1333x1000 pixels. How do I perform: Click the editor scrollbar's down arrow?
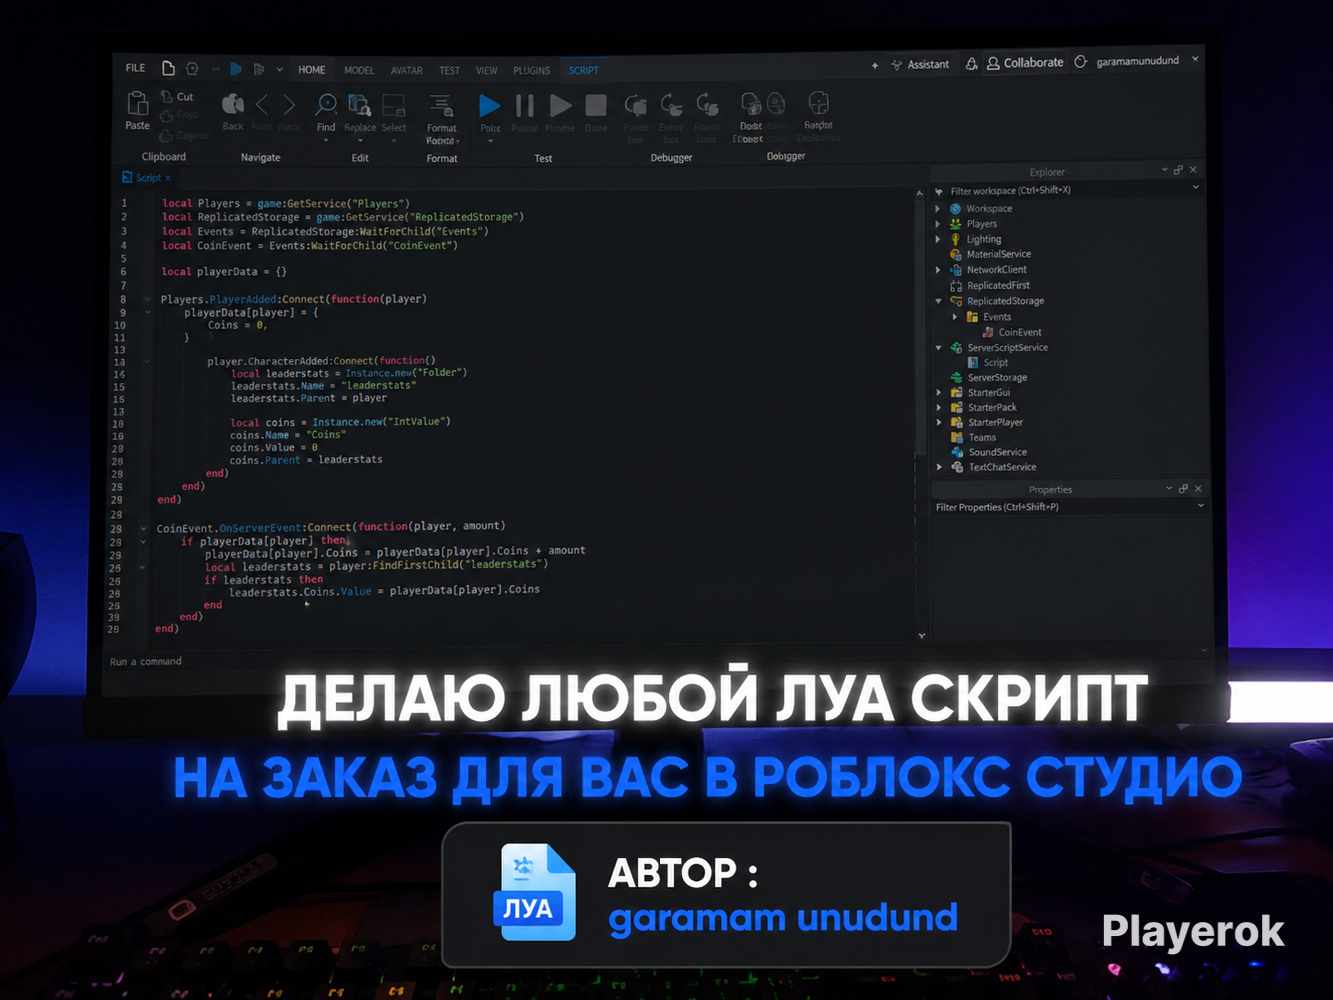[x=921, y=636]
